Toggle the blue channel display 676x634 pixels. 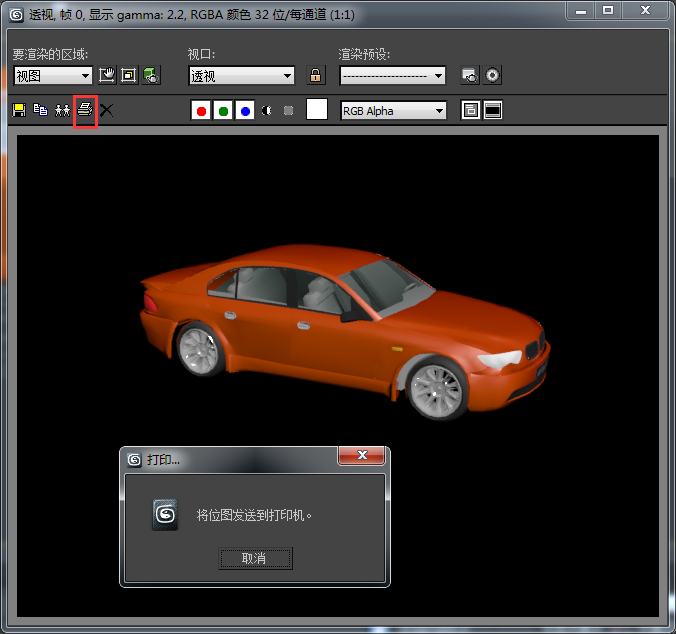245,111
